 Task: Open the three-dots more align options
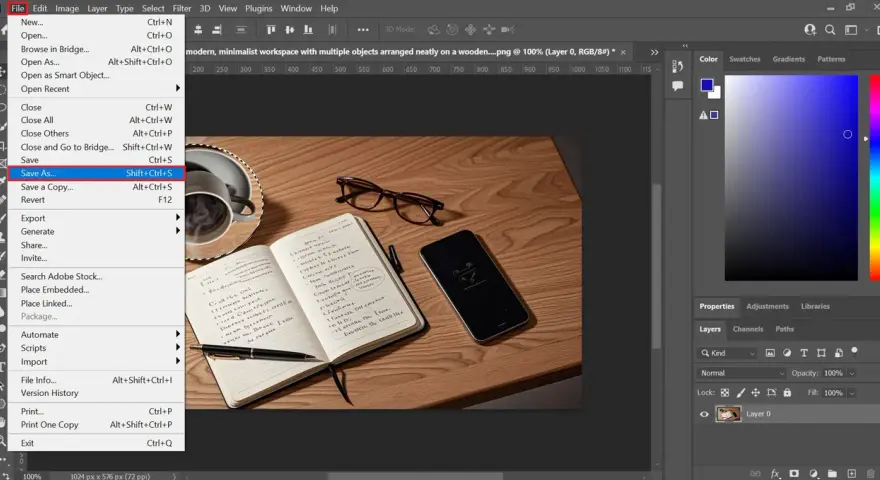click(363, 30)
